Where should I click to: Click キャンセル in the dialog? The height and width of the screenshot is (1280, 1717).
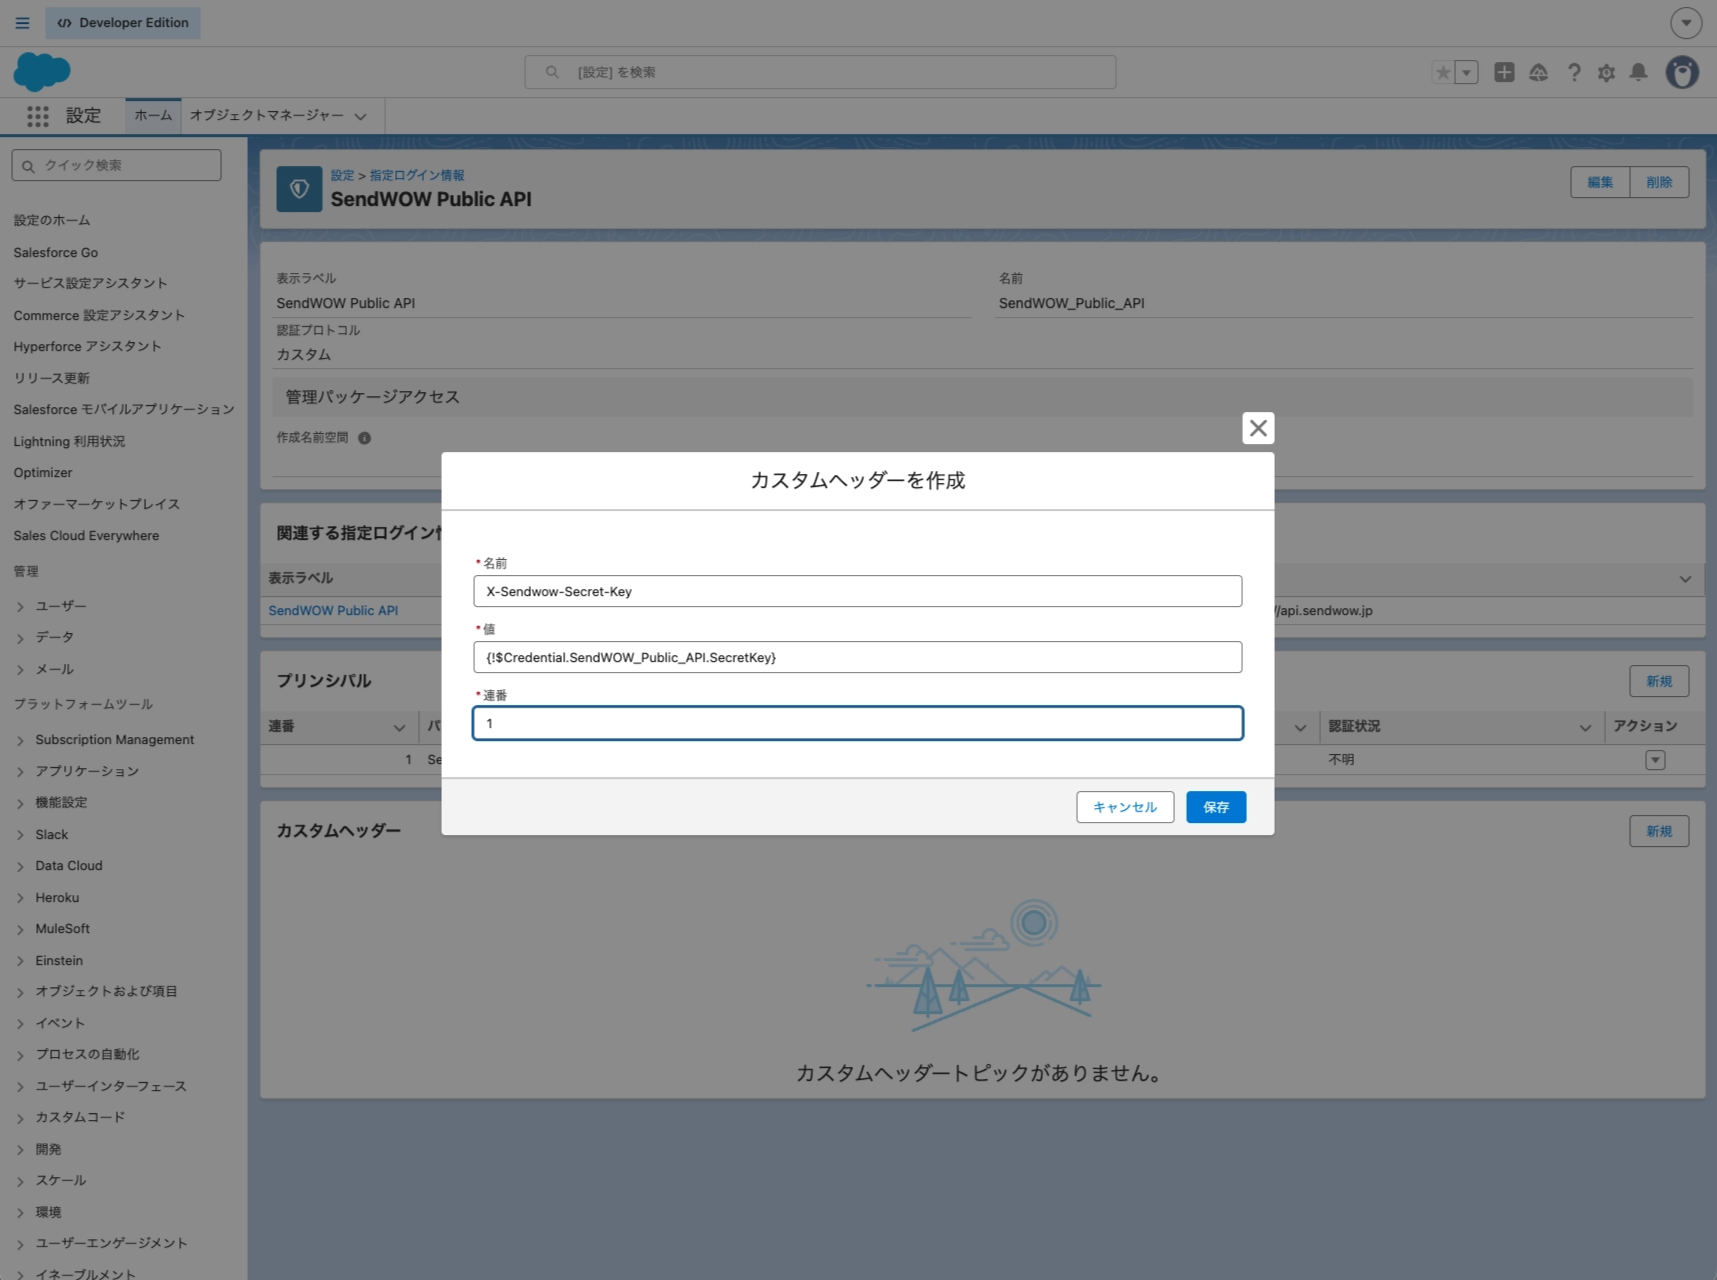tap(1125, 807)
